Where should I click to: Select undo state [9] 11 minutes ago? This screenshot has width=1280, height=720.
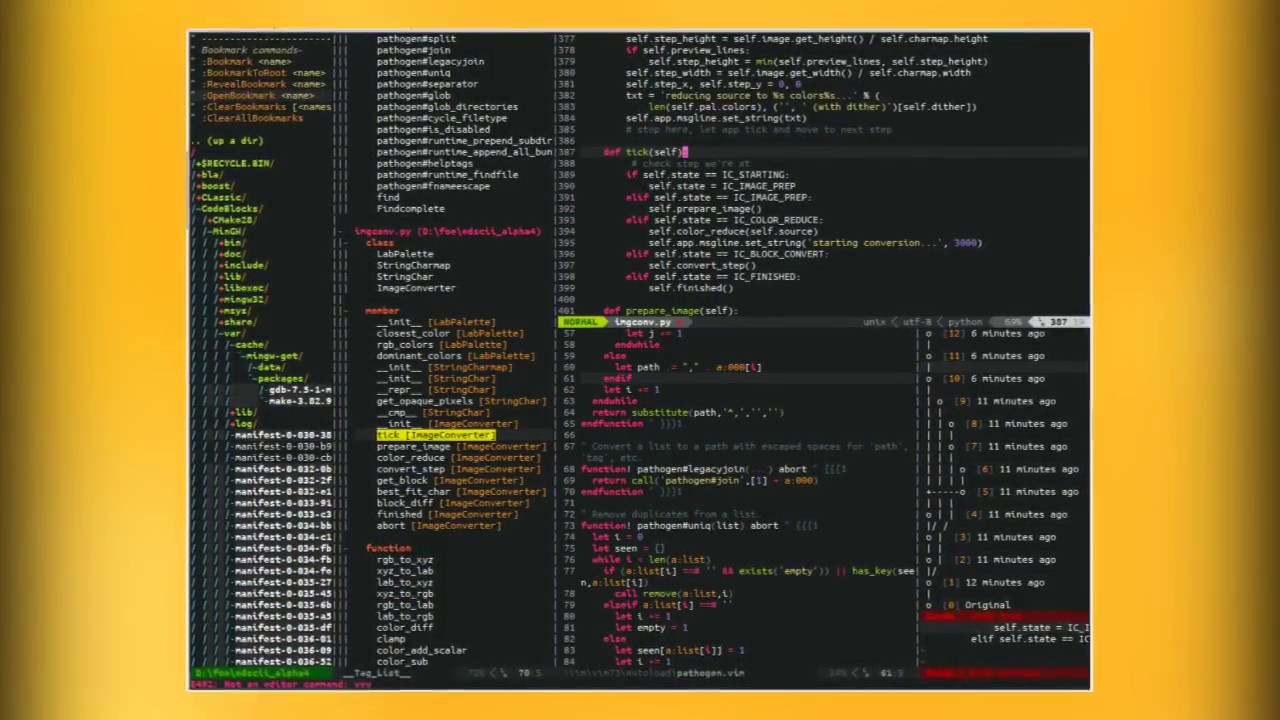(x=1006, y=401)
